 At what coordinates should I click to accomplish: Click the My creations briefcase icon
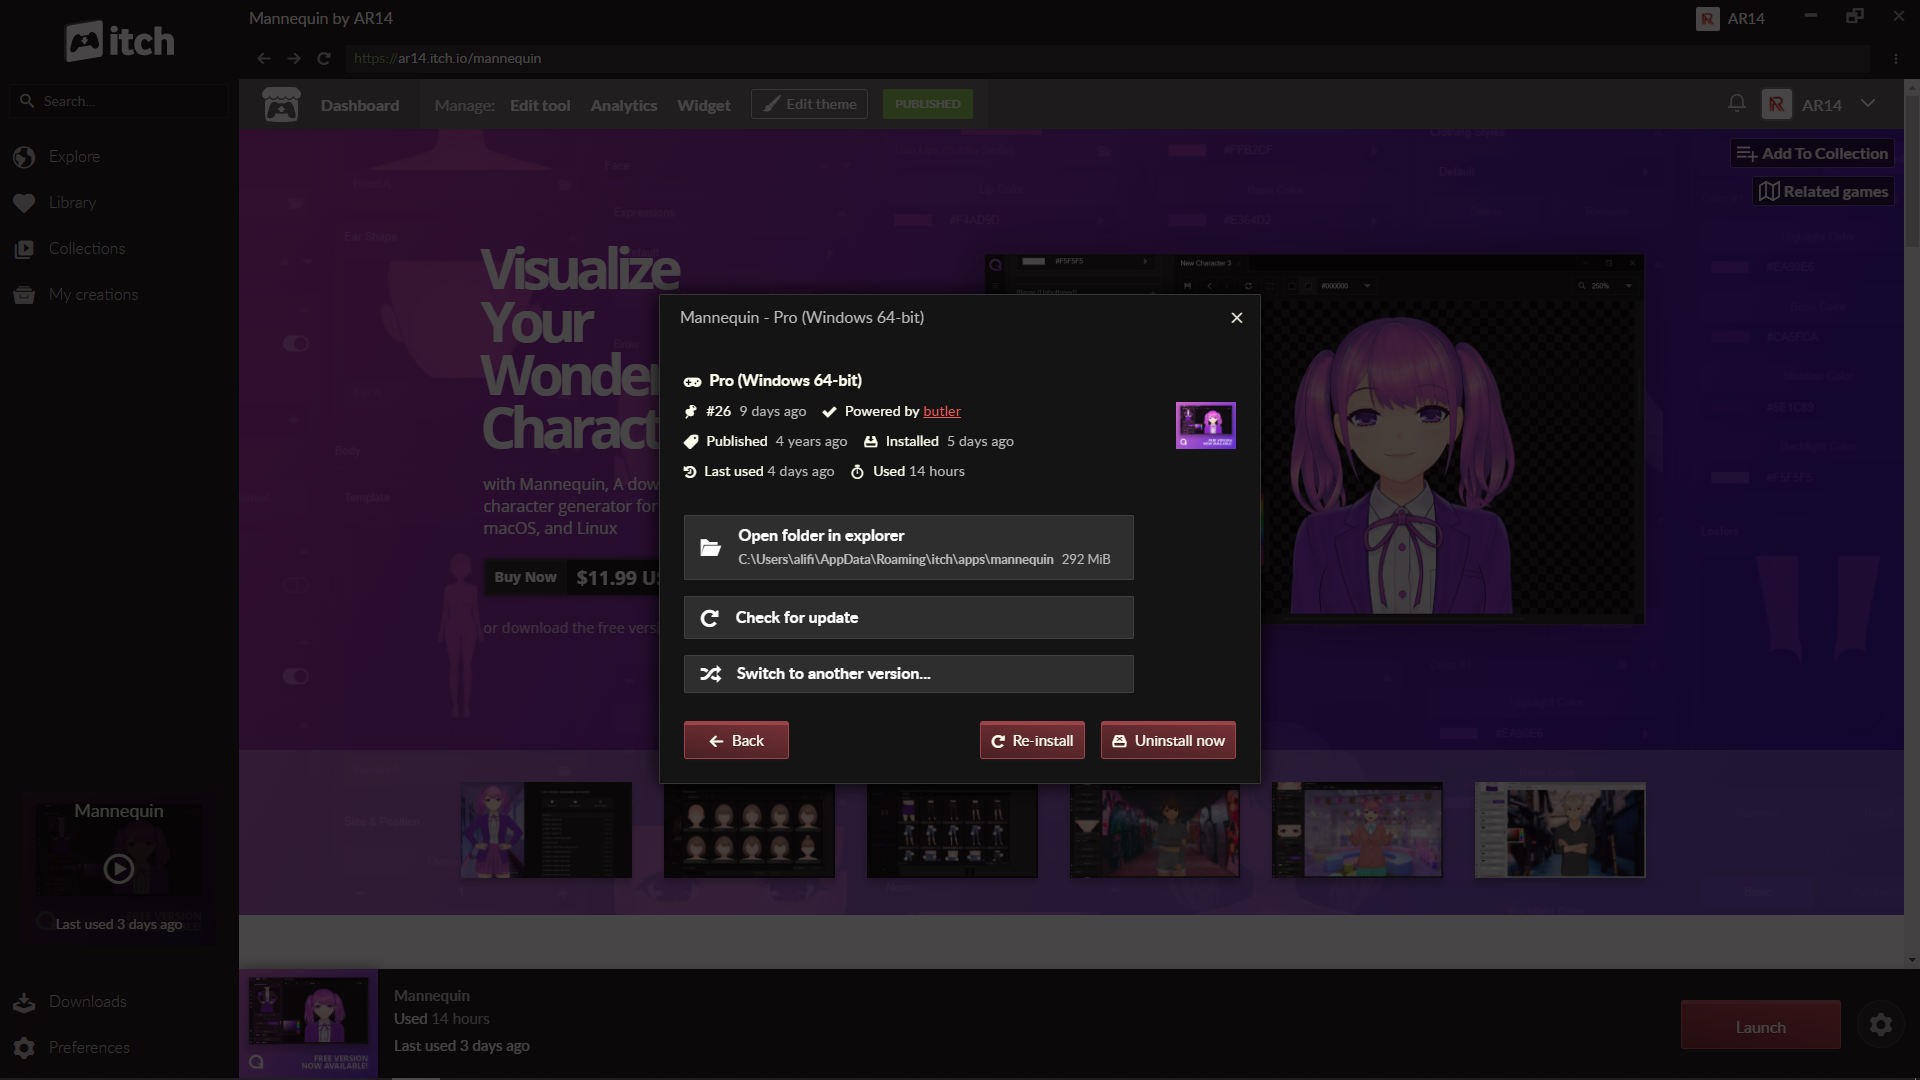[25, 295]
